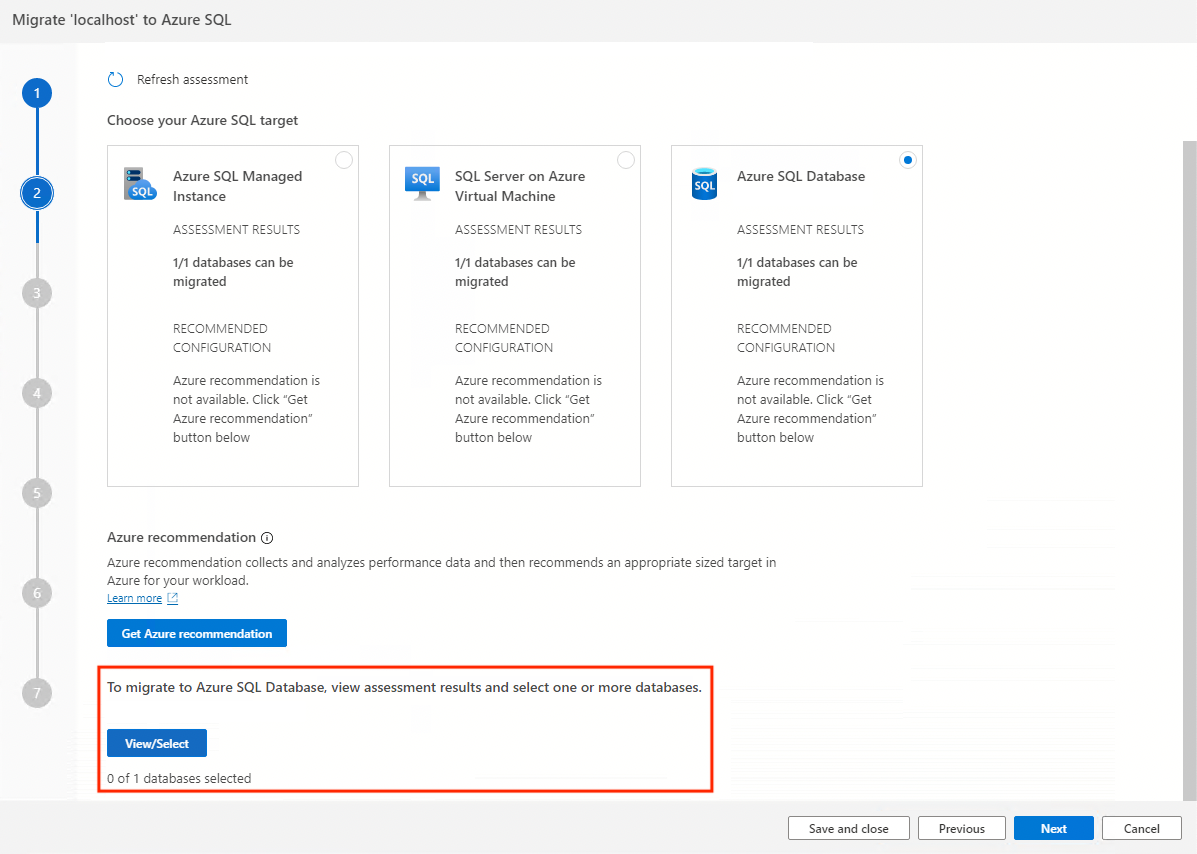This screenshot has height=854, width=1197.
Task: Go back with the Previous button
Action: click(x=962, y=829)
